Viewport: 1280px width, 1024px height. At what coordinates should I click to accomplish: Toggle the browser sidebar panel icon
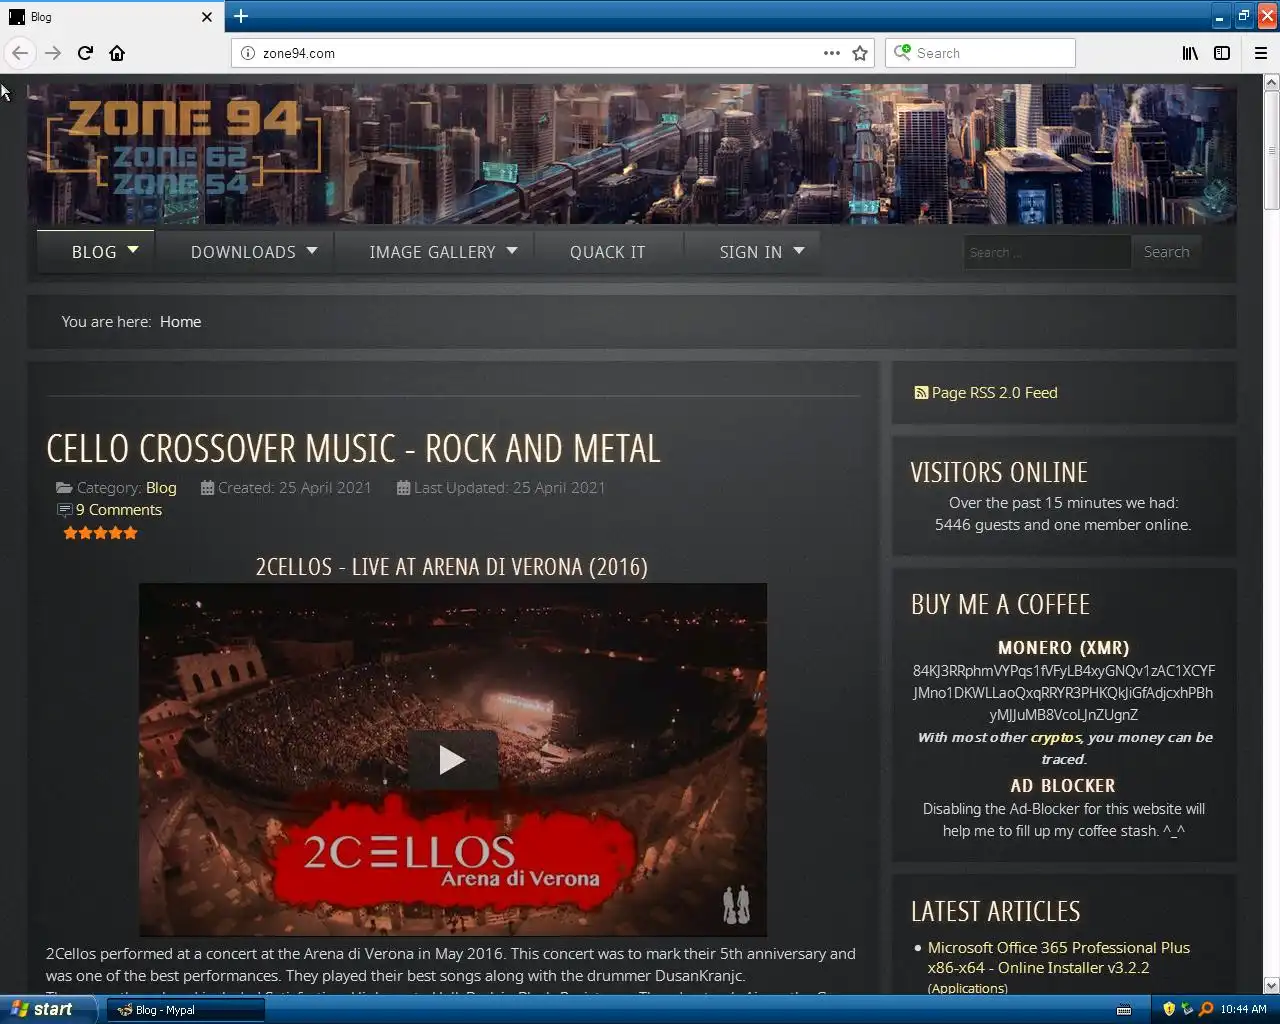coord(1222,53)
